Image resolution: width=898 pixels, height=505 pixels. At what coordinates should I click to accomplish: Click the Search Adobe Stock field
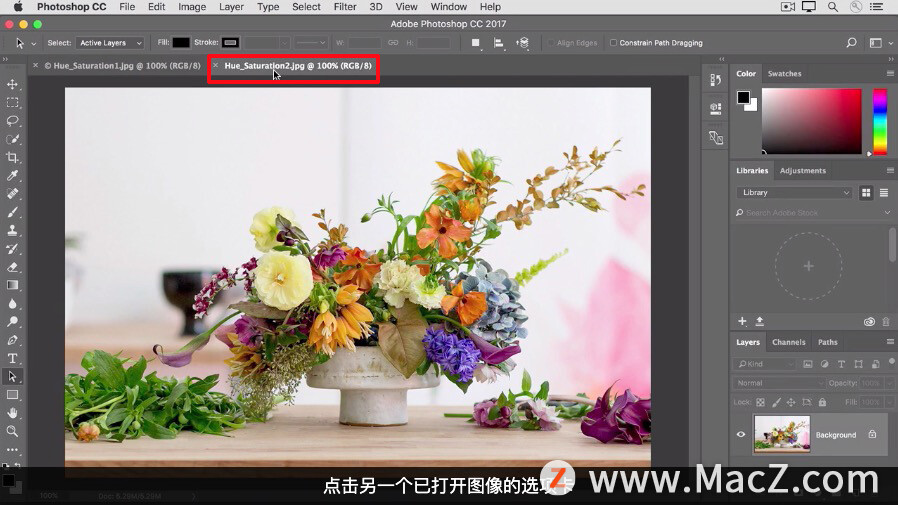point(809,213)
